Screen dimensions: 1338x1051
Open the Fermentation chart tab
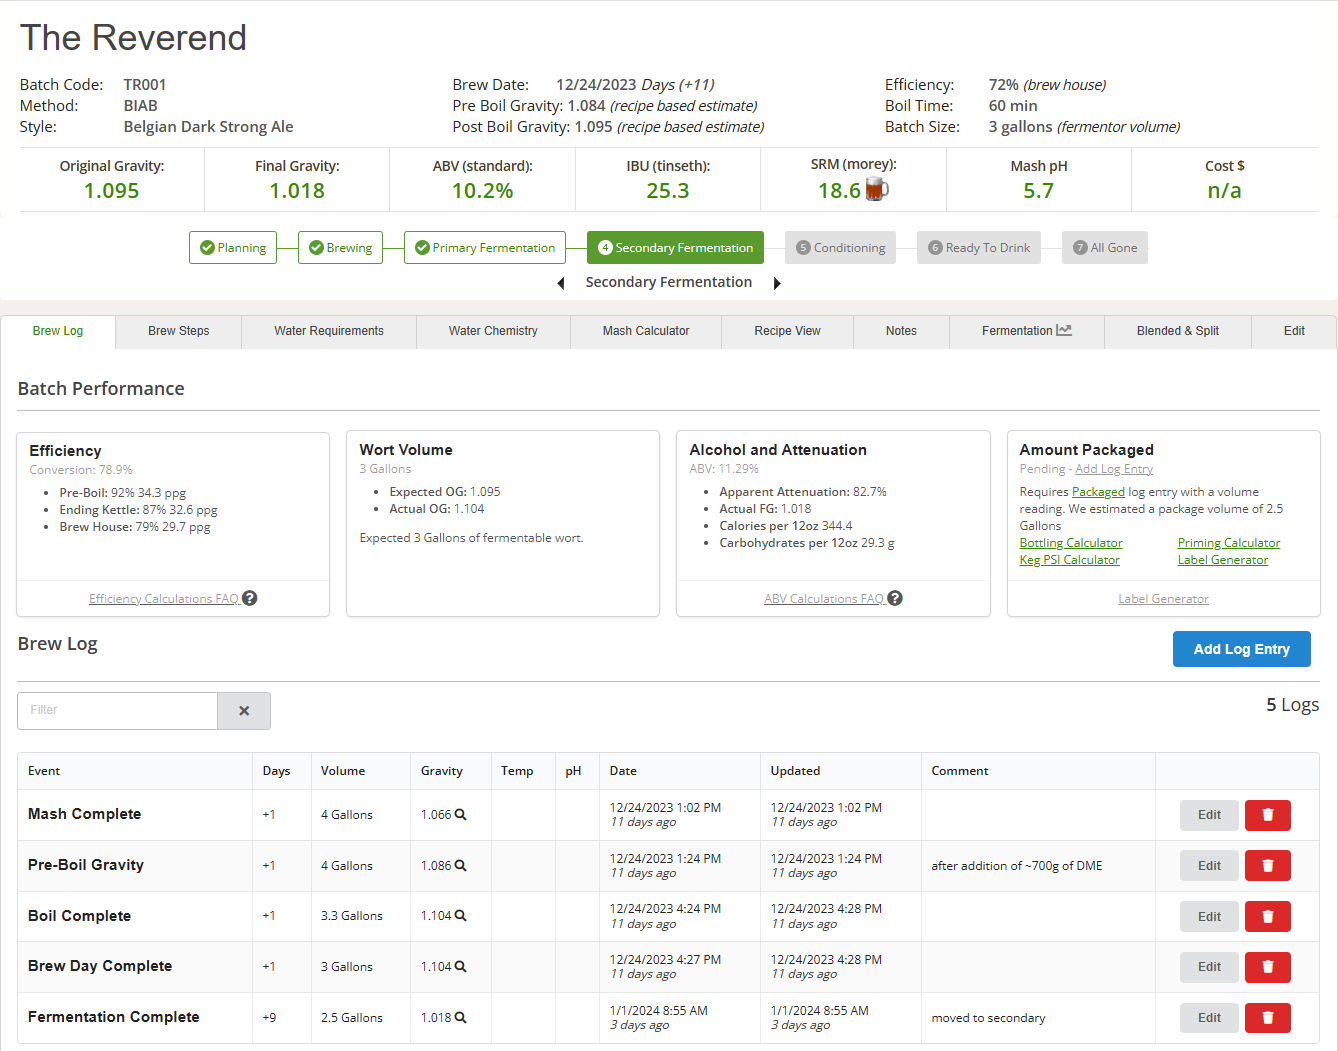1027,331
